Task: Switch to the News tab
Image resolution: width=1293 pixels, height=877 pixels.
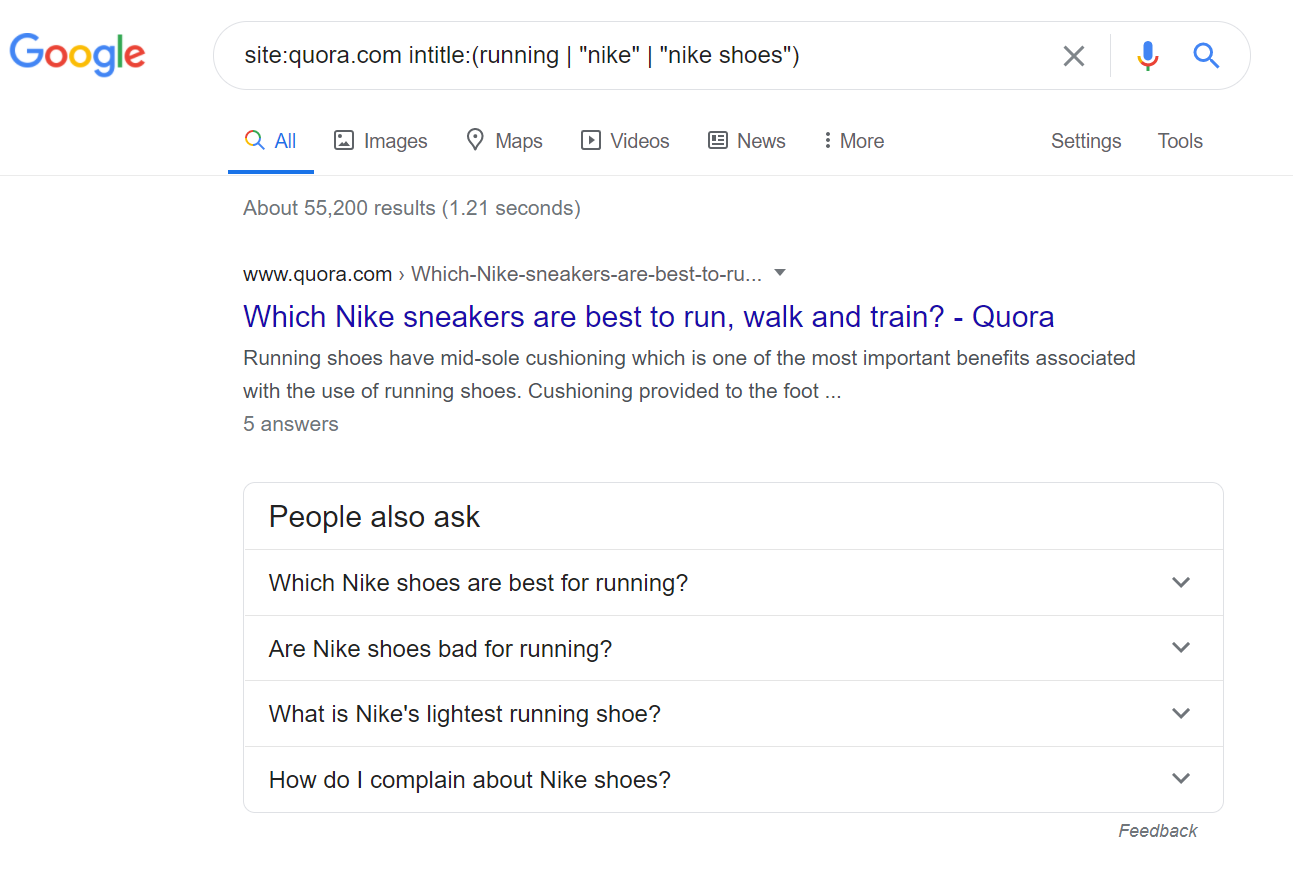Action: tap(746, 141)
